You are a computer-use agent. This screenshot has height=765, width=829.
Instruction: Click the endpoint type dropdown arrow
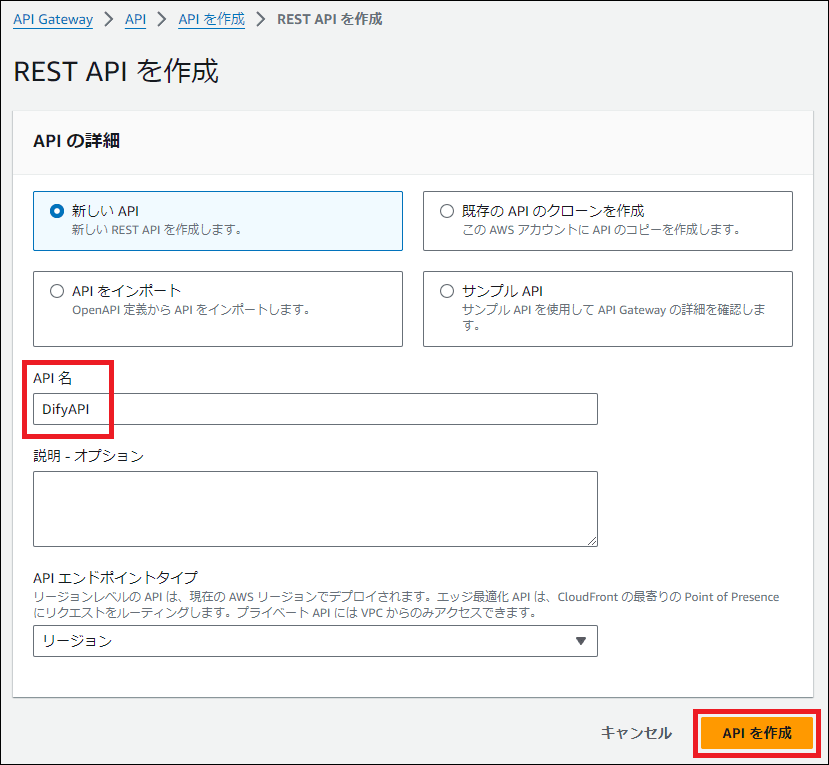tap(581, 641)
